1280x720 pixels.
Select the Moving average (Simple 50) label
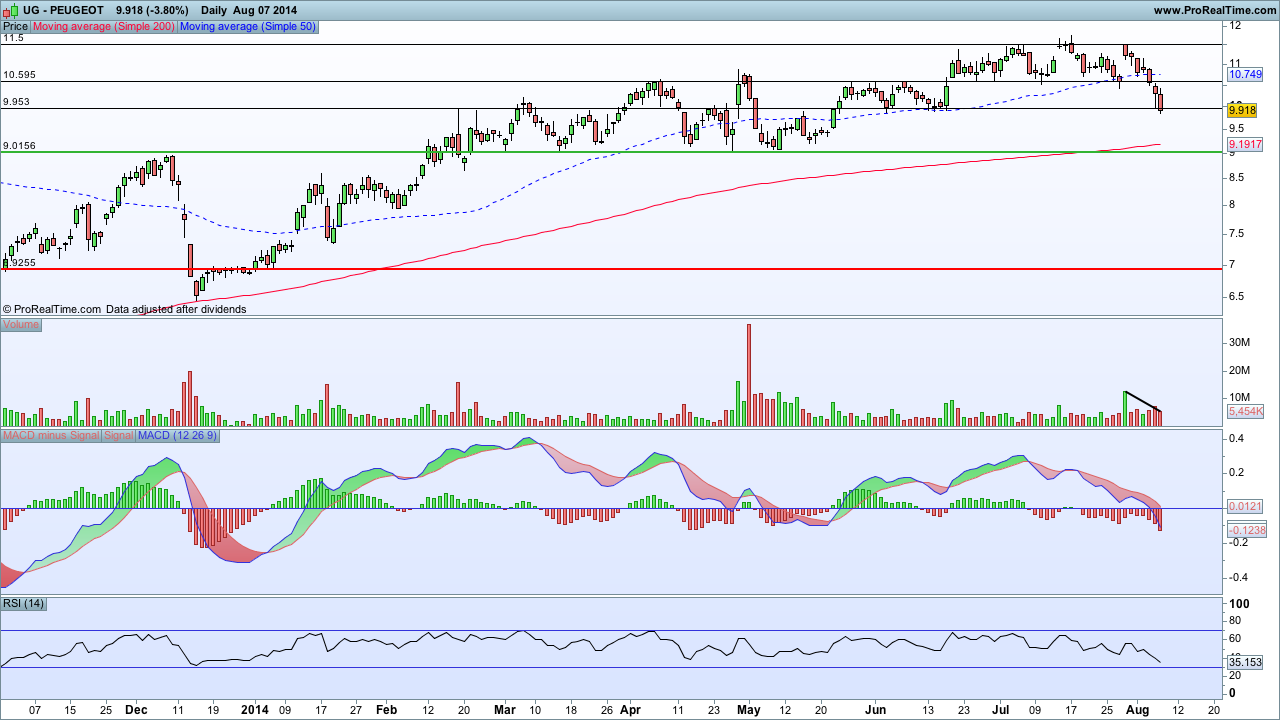[247, 27]
